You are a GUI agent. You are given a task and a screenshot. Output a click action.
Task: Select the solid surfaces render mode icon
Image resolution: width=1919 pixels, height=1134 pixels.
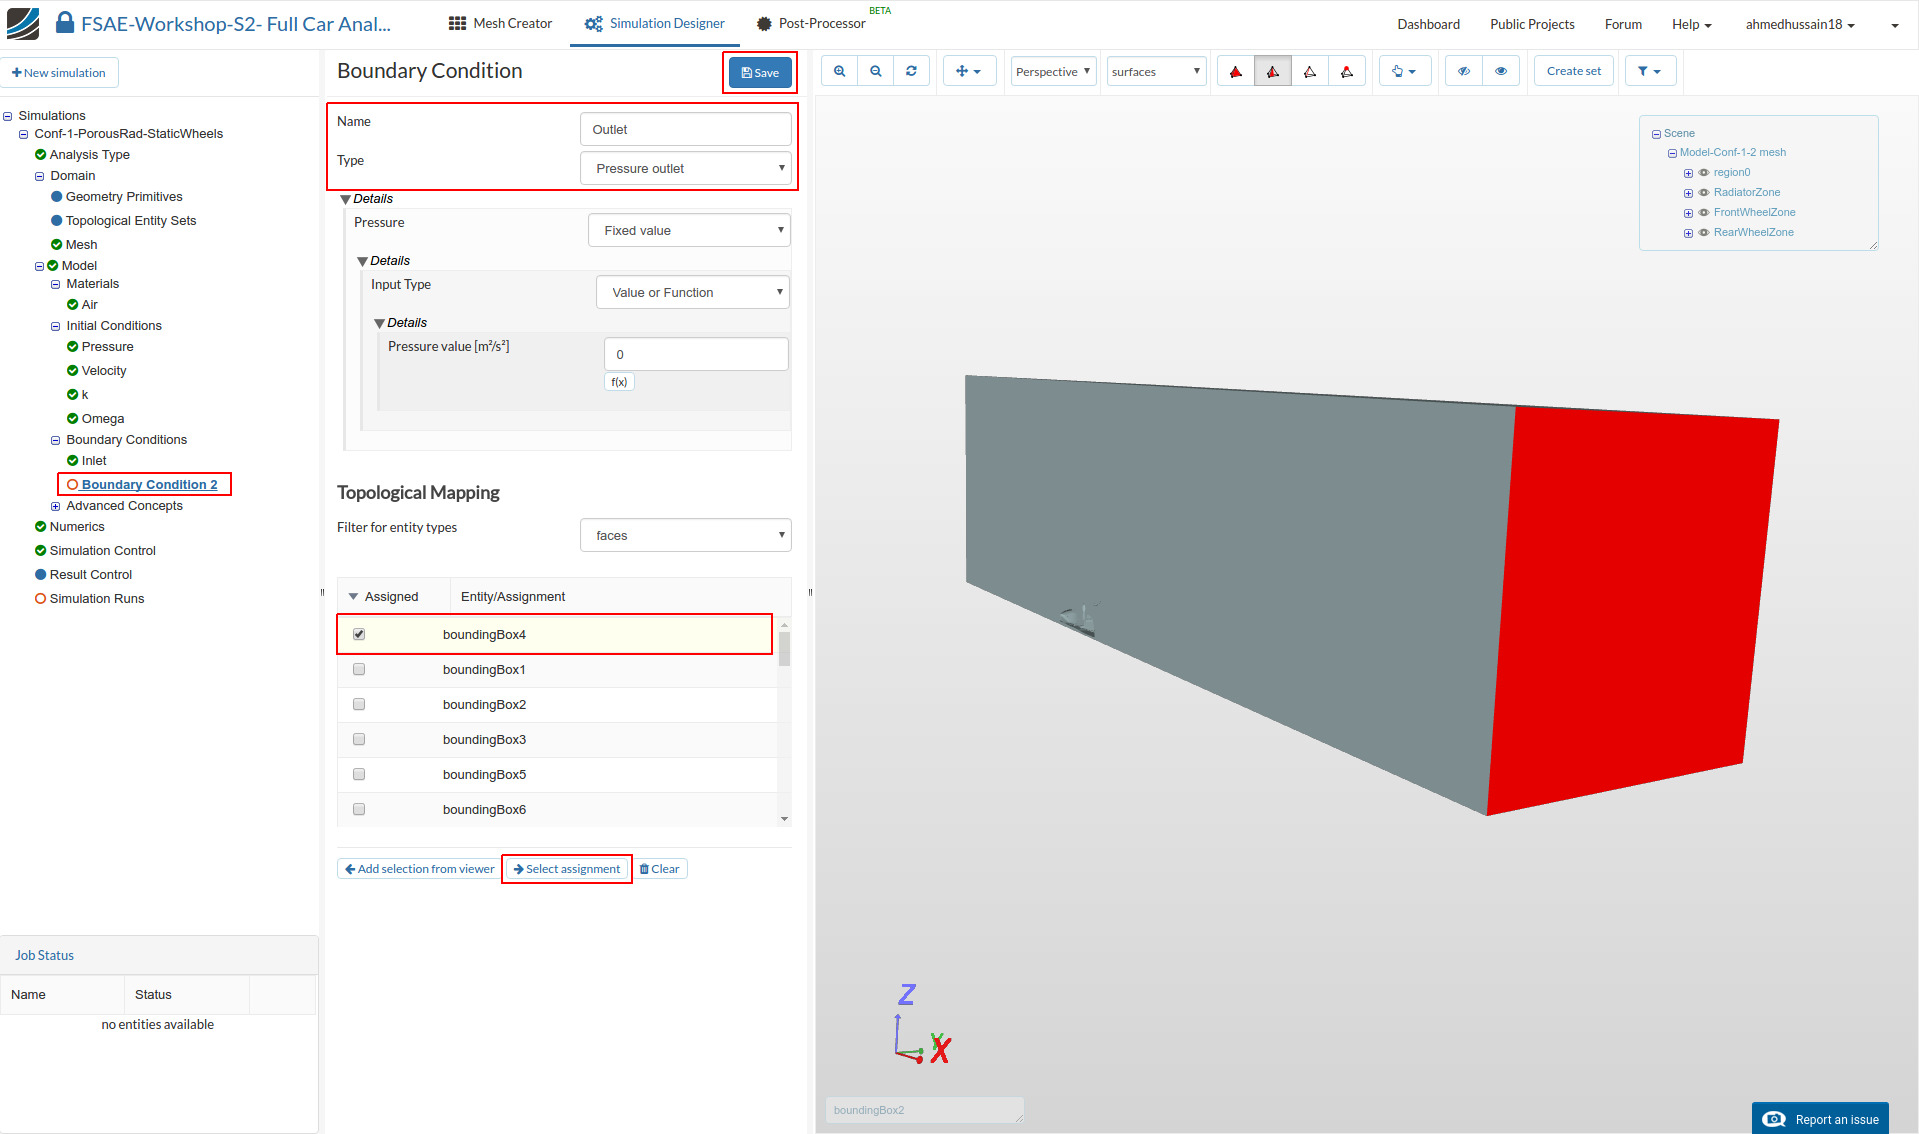tap(1236, 71)
